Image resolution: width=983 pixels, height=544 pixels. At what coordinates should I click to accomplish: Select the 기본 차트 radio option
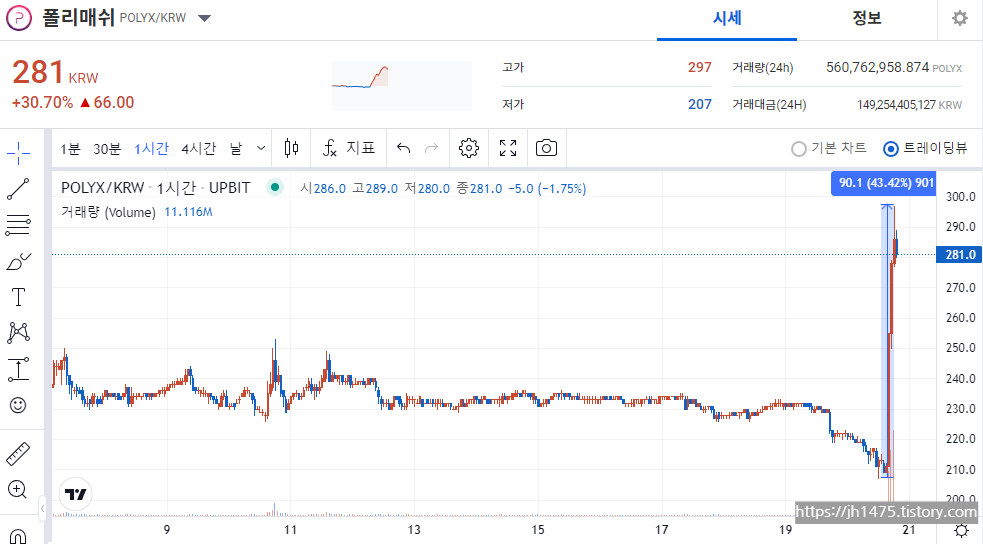coord(828,149)
